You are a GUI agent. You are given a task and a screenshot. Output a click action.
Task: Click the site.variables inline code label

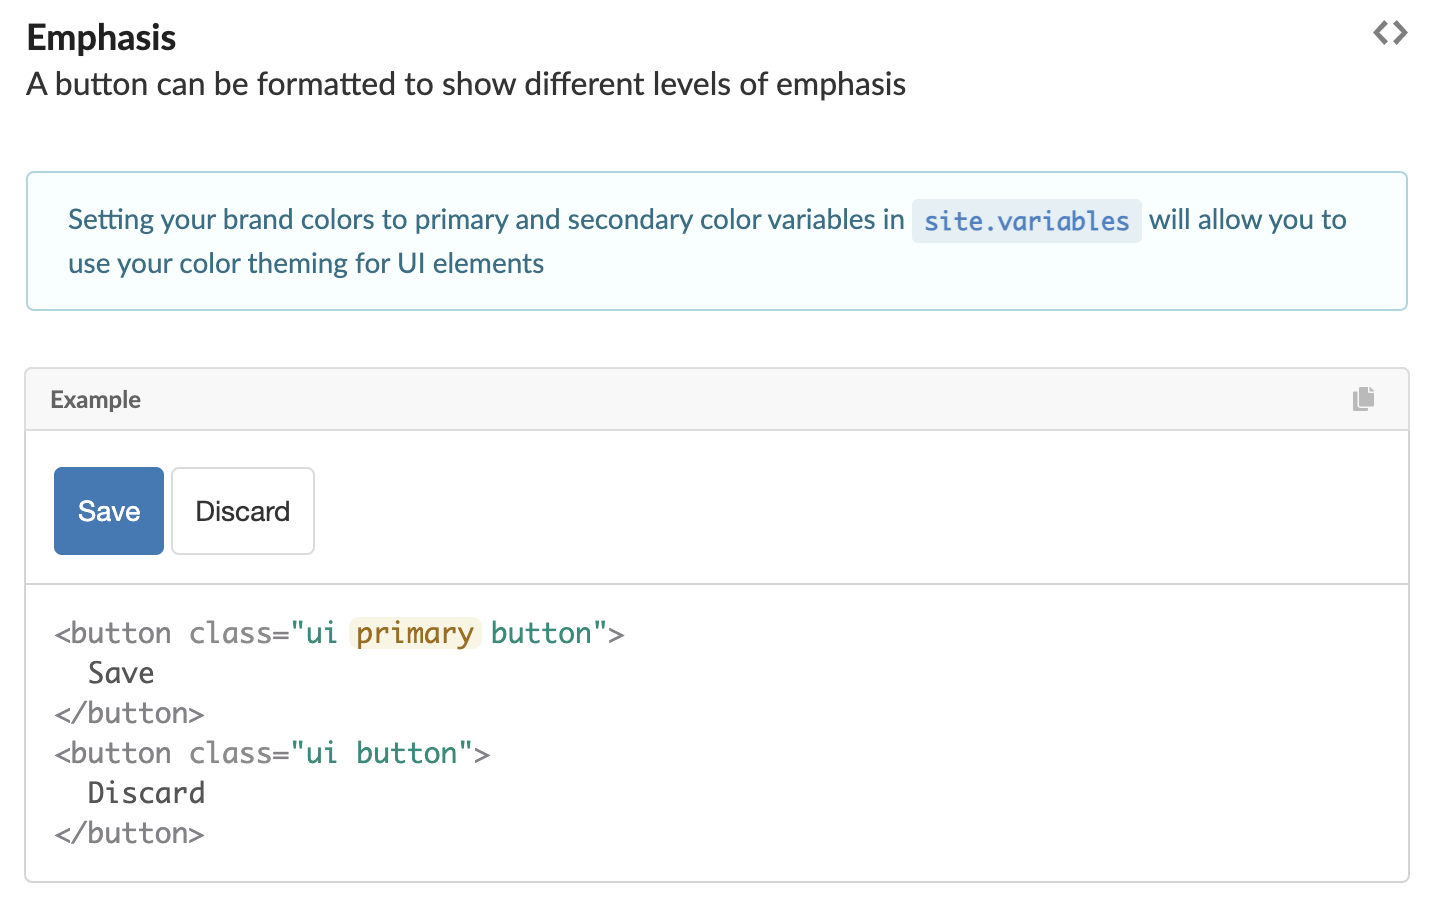click(1026, 221)
